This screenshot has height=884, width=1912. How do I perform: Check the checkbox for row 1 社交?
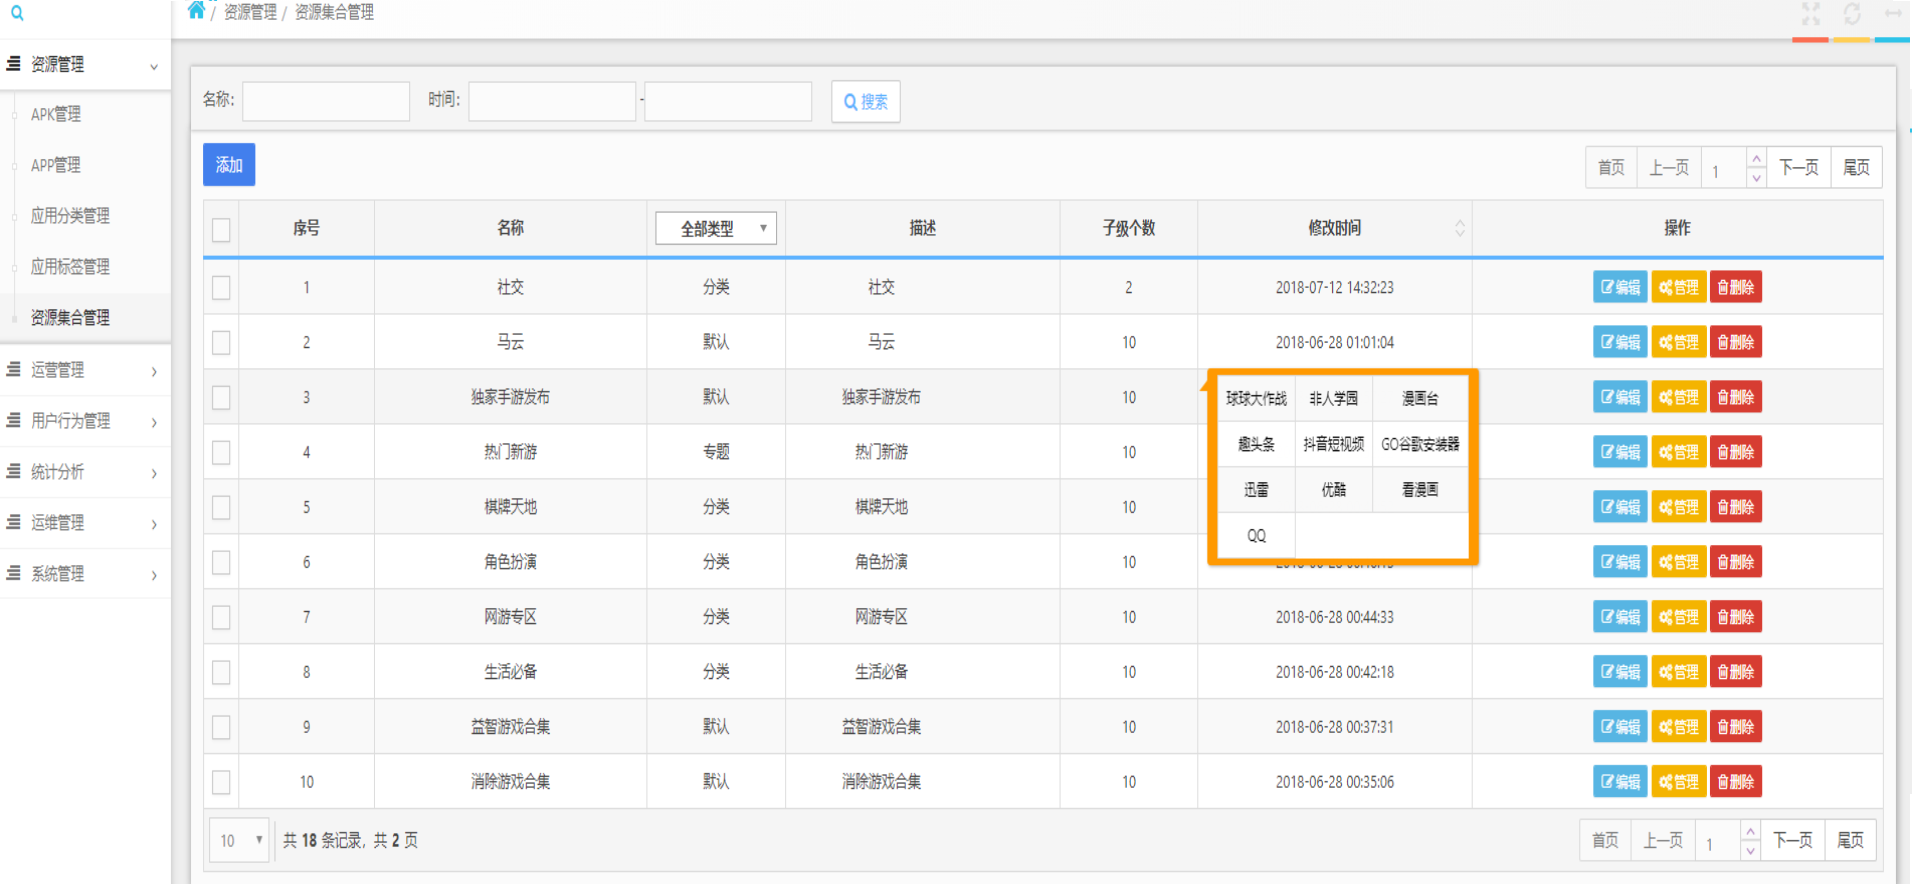pyautogui.click(x=221, y=288)
